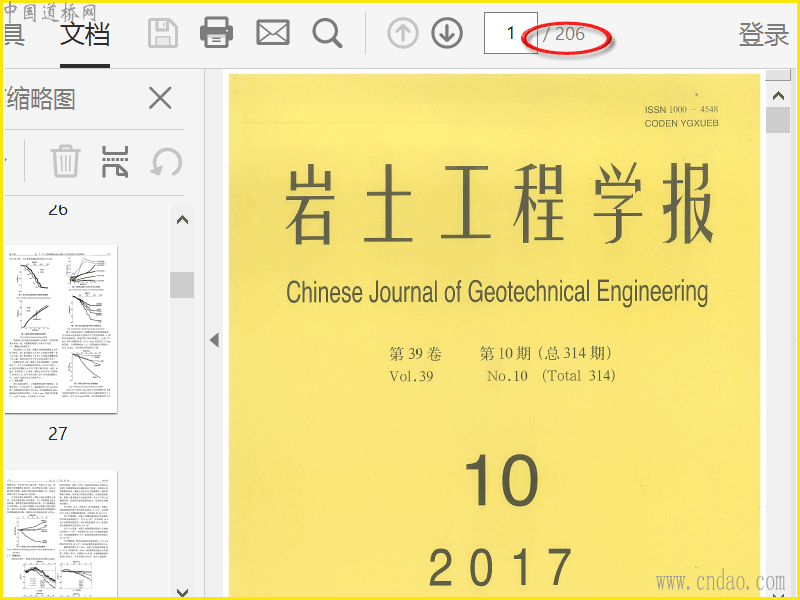The height and width of the screenshot is (600, 800).
Task: Click thumbnail panel scroll down arrow
Action: [182, 591]
